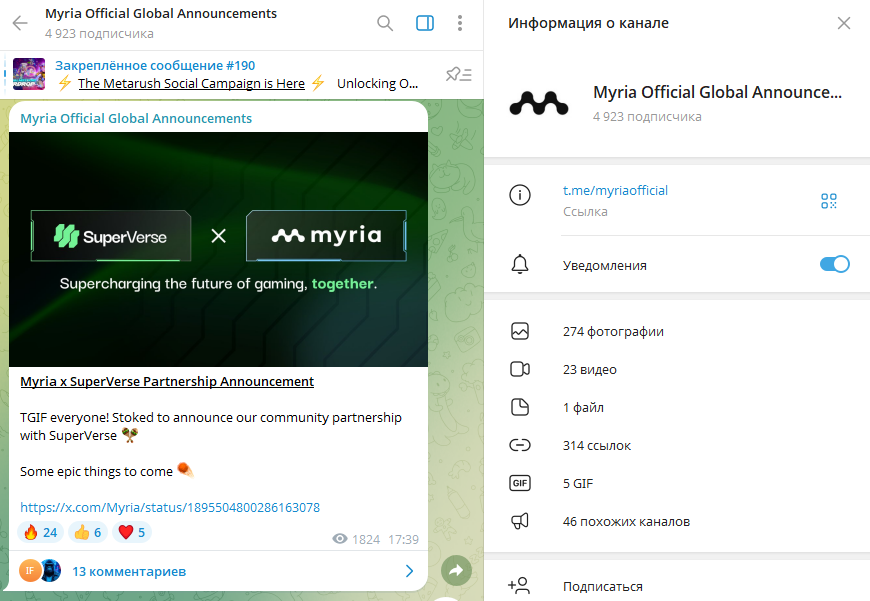Open pinned messages list icon
The height and width of the screenshot is (601, 870).
point(459,74)
